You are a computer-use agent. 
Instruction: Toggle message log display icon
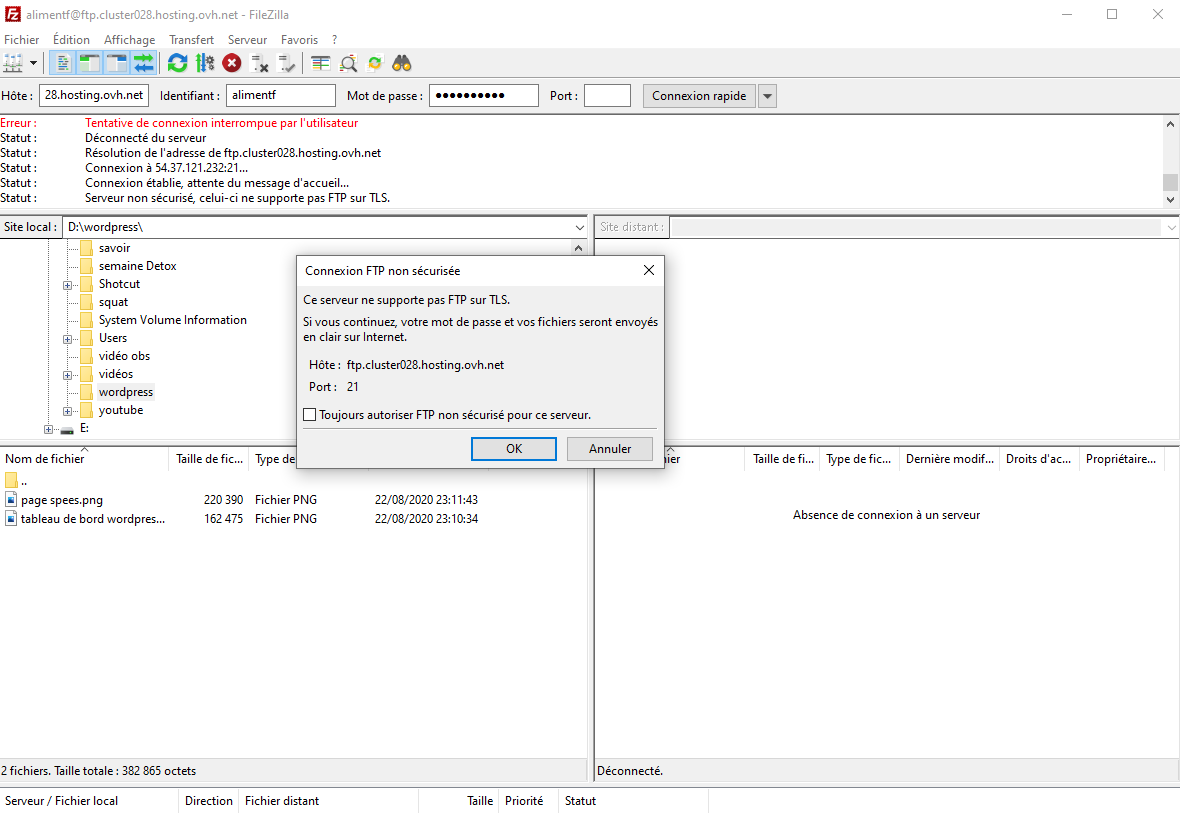tap(63, 63)
